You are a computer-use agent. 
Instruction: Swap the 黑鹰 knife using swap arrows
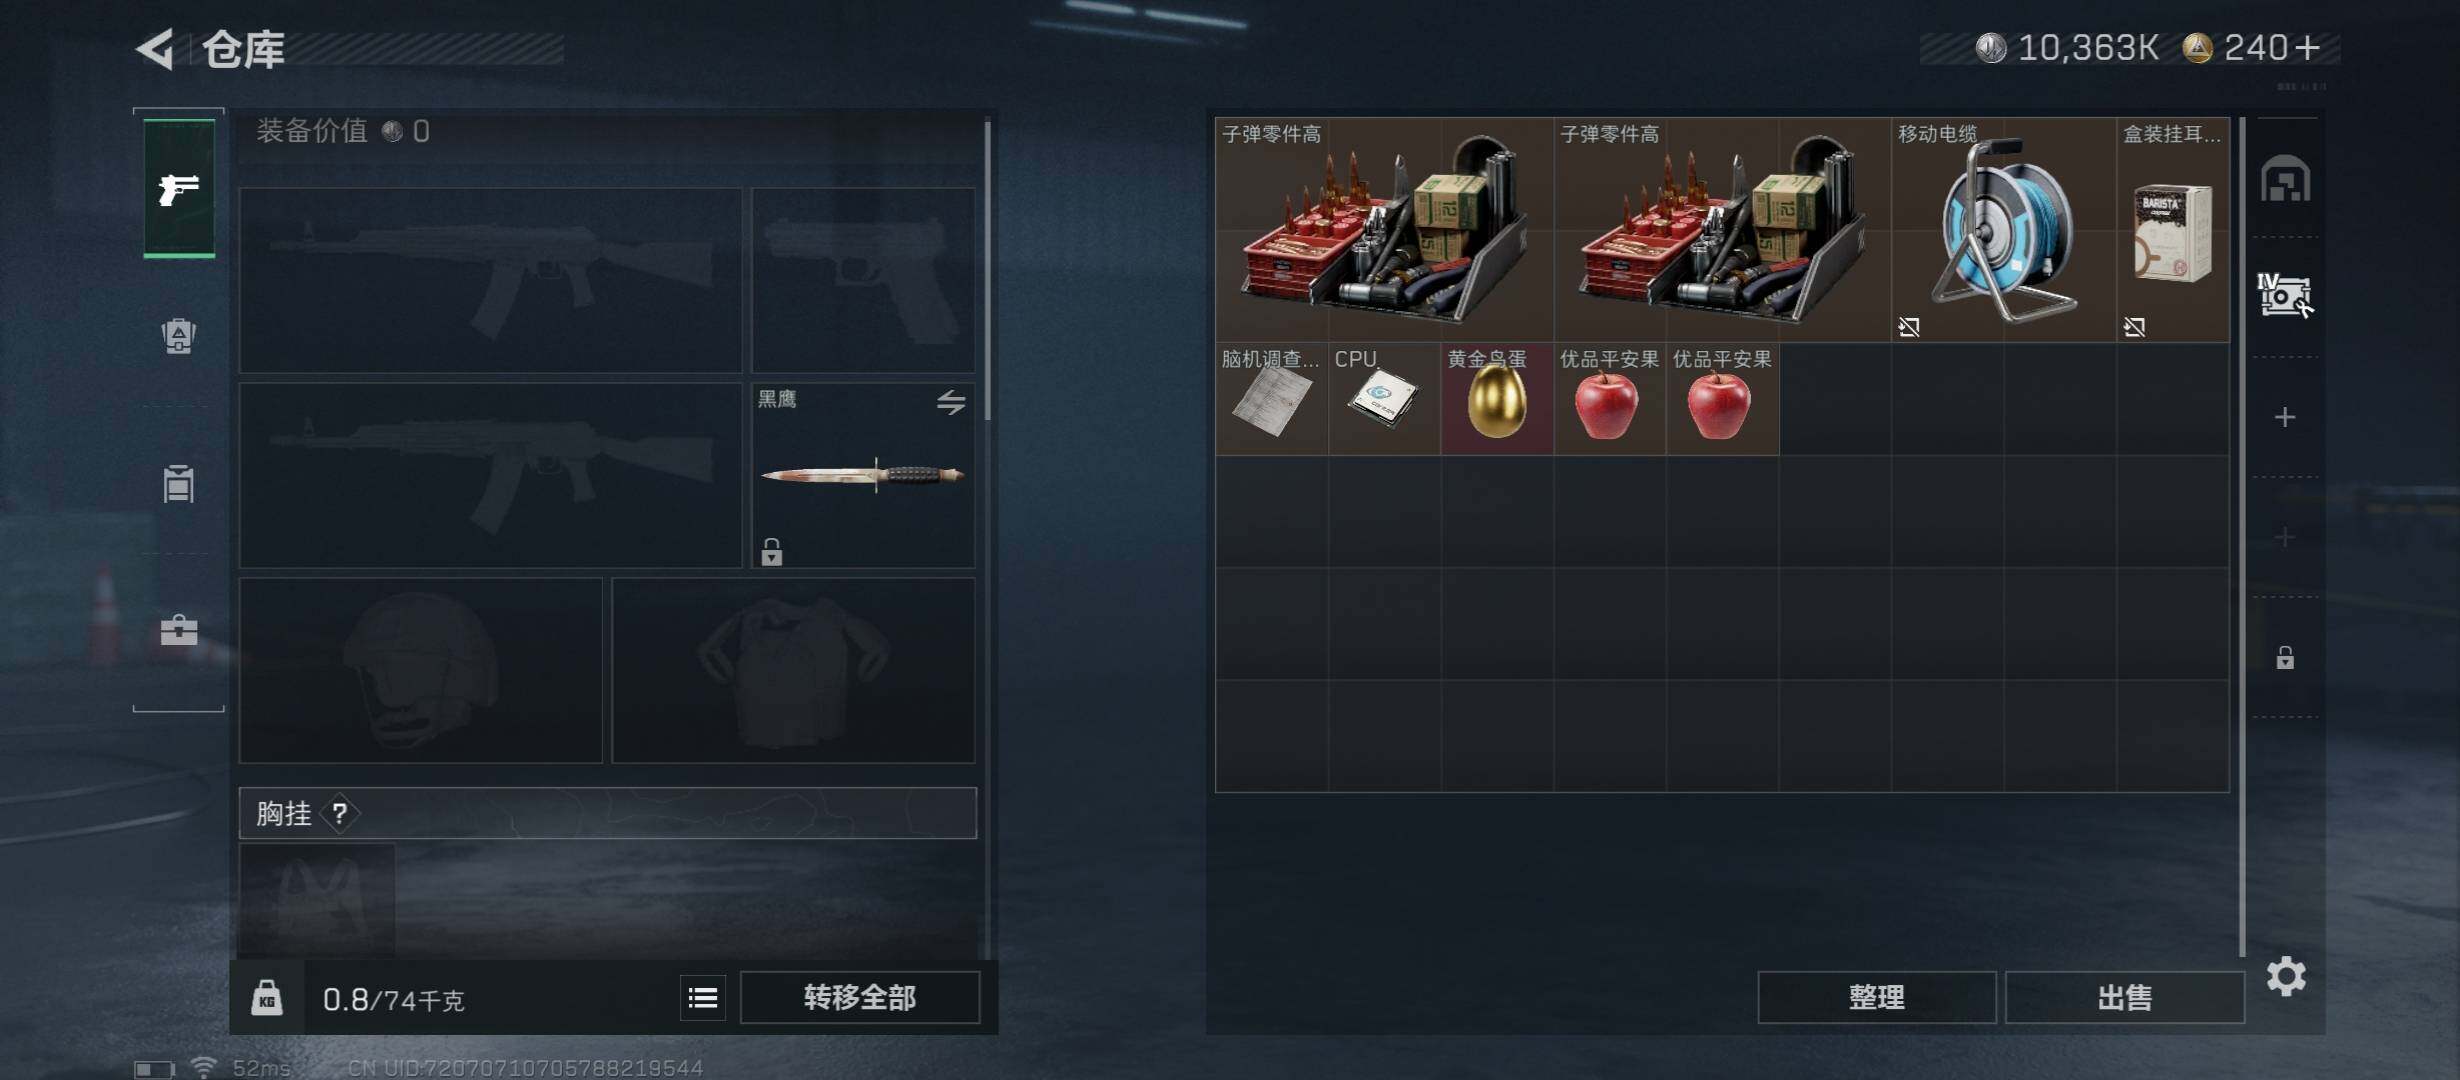tap(951, 402)
